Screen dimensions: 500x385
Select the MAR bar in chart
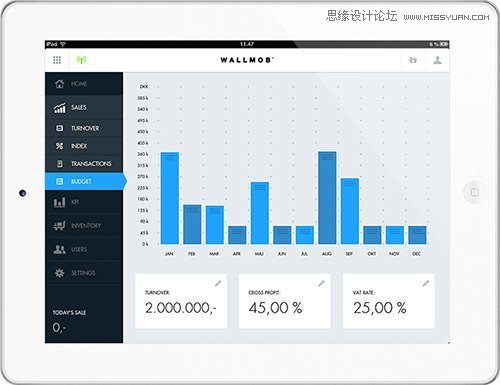click(x=215, y=225)
